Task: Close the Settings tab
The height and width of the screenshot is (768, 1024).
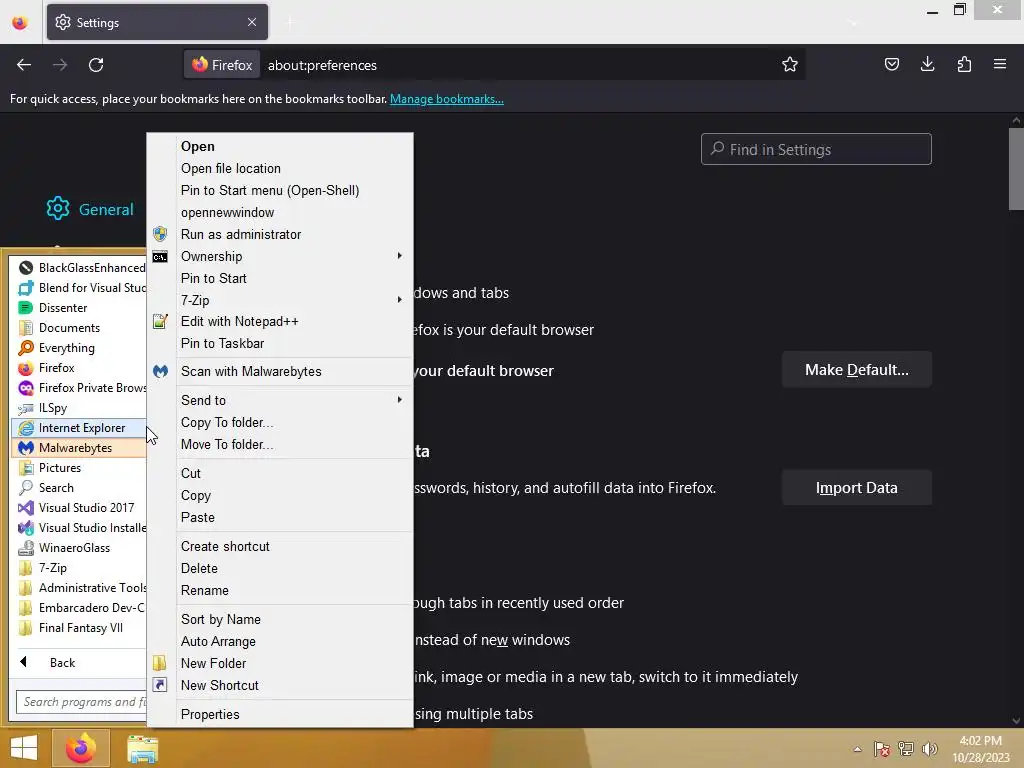Action: pos(252,22)
